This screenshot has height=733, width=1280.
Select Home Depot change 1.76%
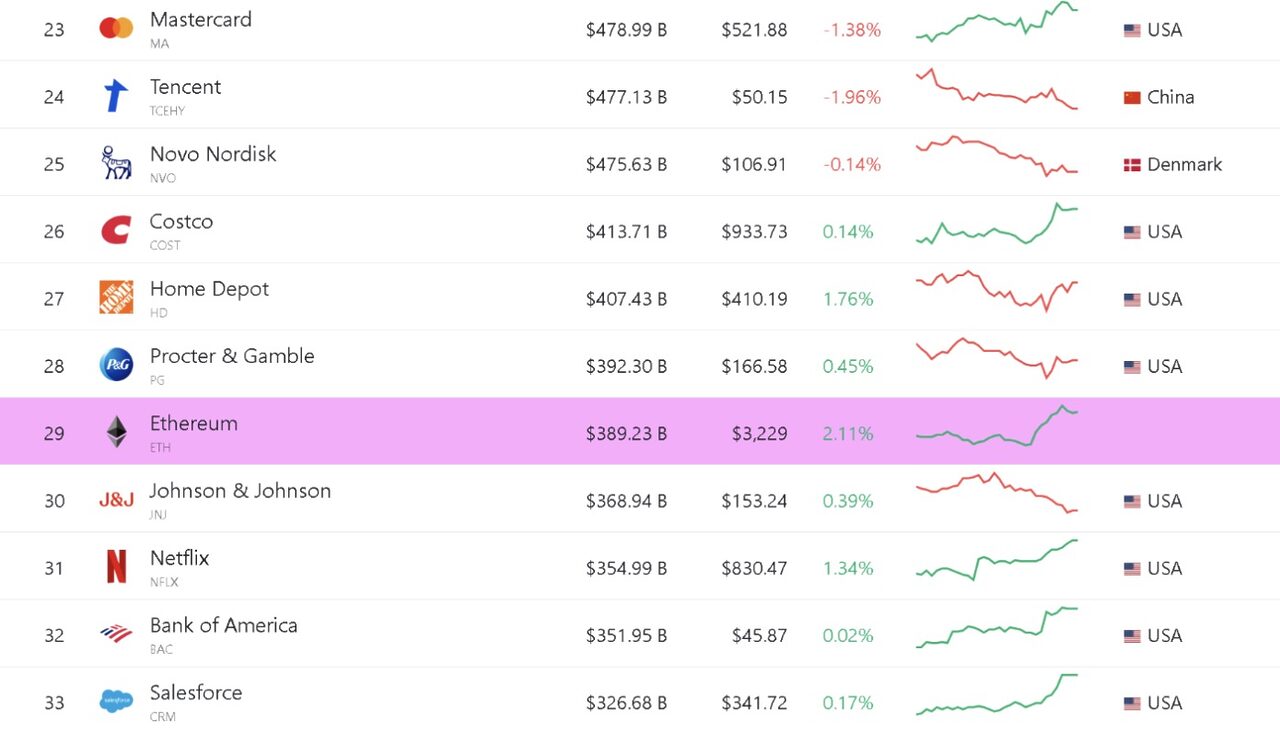(848, 299)
